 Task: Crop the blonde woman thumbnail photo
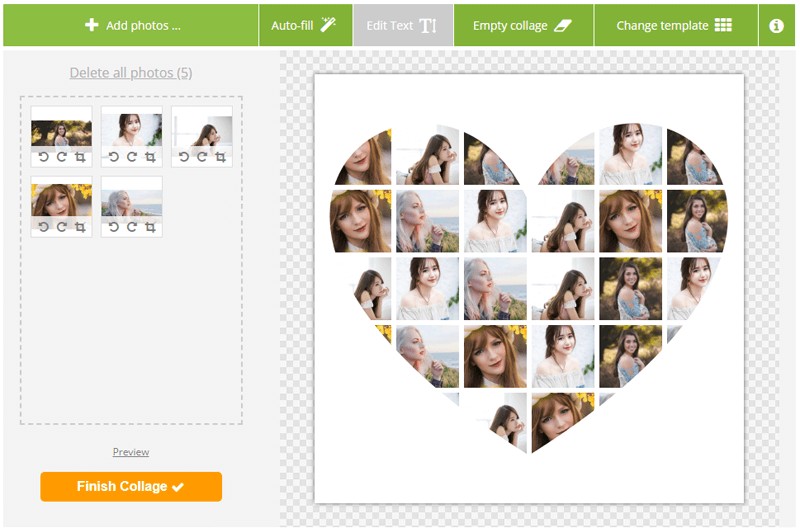(150, 227)
